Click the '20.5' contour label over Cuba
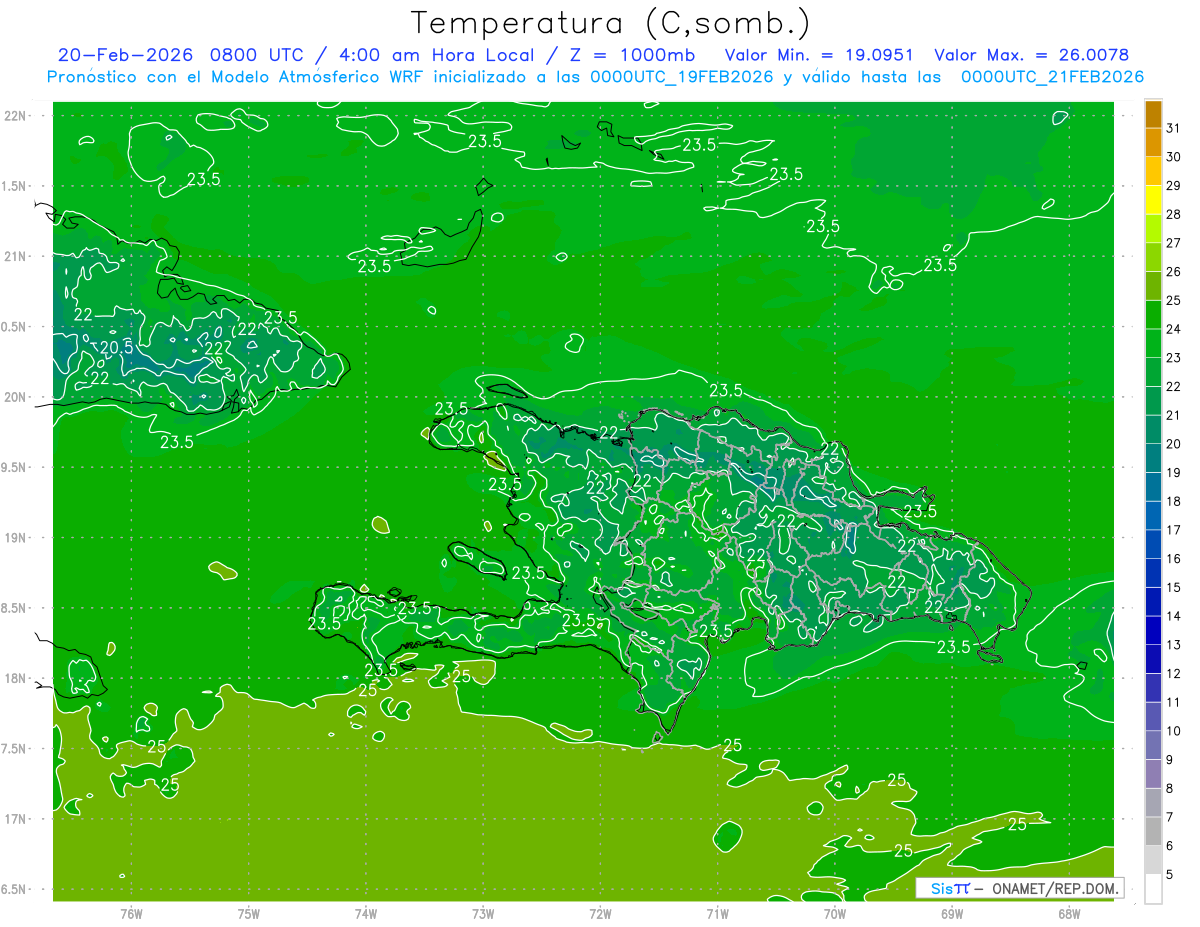 click(x=117, y=347)
